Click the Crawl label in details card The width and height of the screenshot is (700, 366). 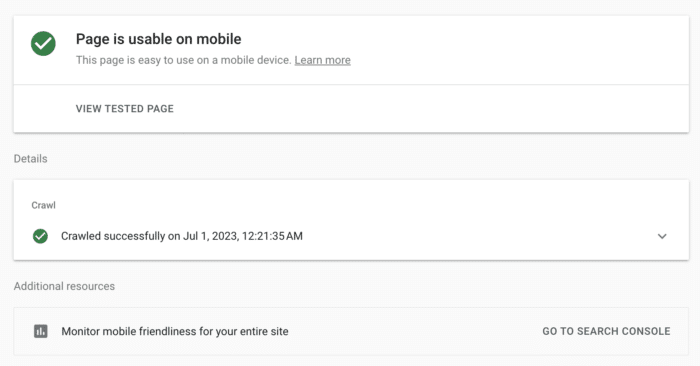coord(43,205)
